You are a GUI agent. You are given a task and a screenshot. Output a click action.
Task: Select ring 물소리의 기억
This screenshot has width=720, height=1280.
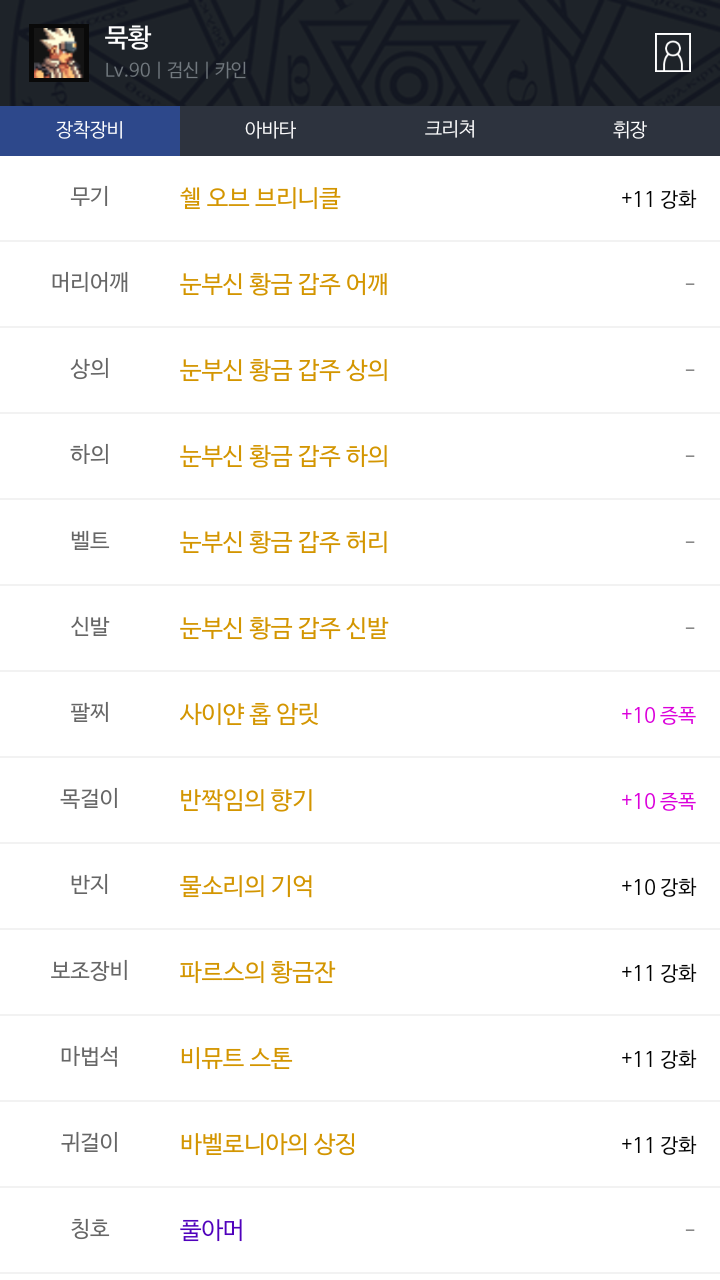[x=246, y=886]
